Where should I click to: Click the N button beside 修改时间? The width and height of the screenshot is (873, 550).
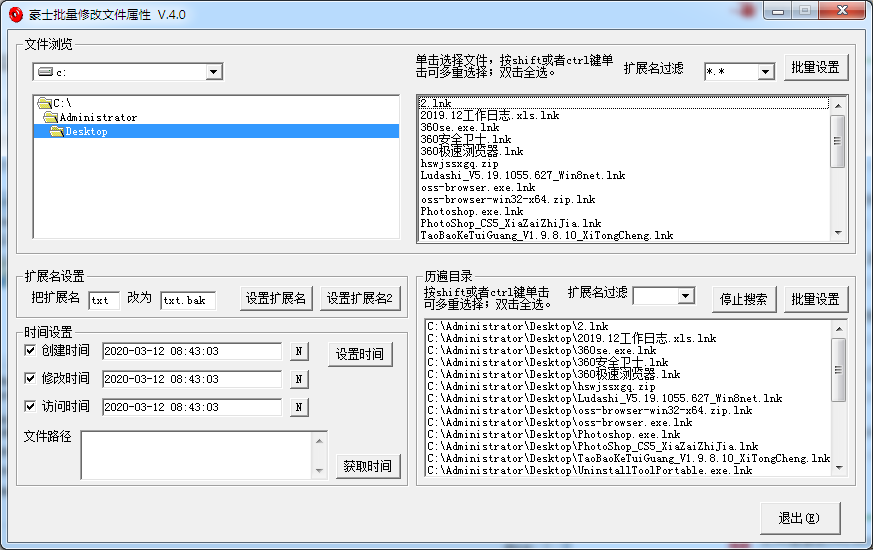299,379
